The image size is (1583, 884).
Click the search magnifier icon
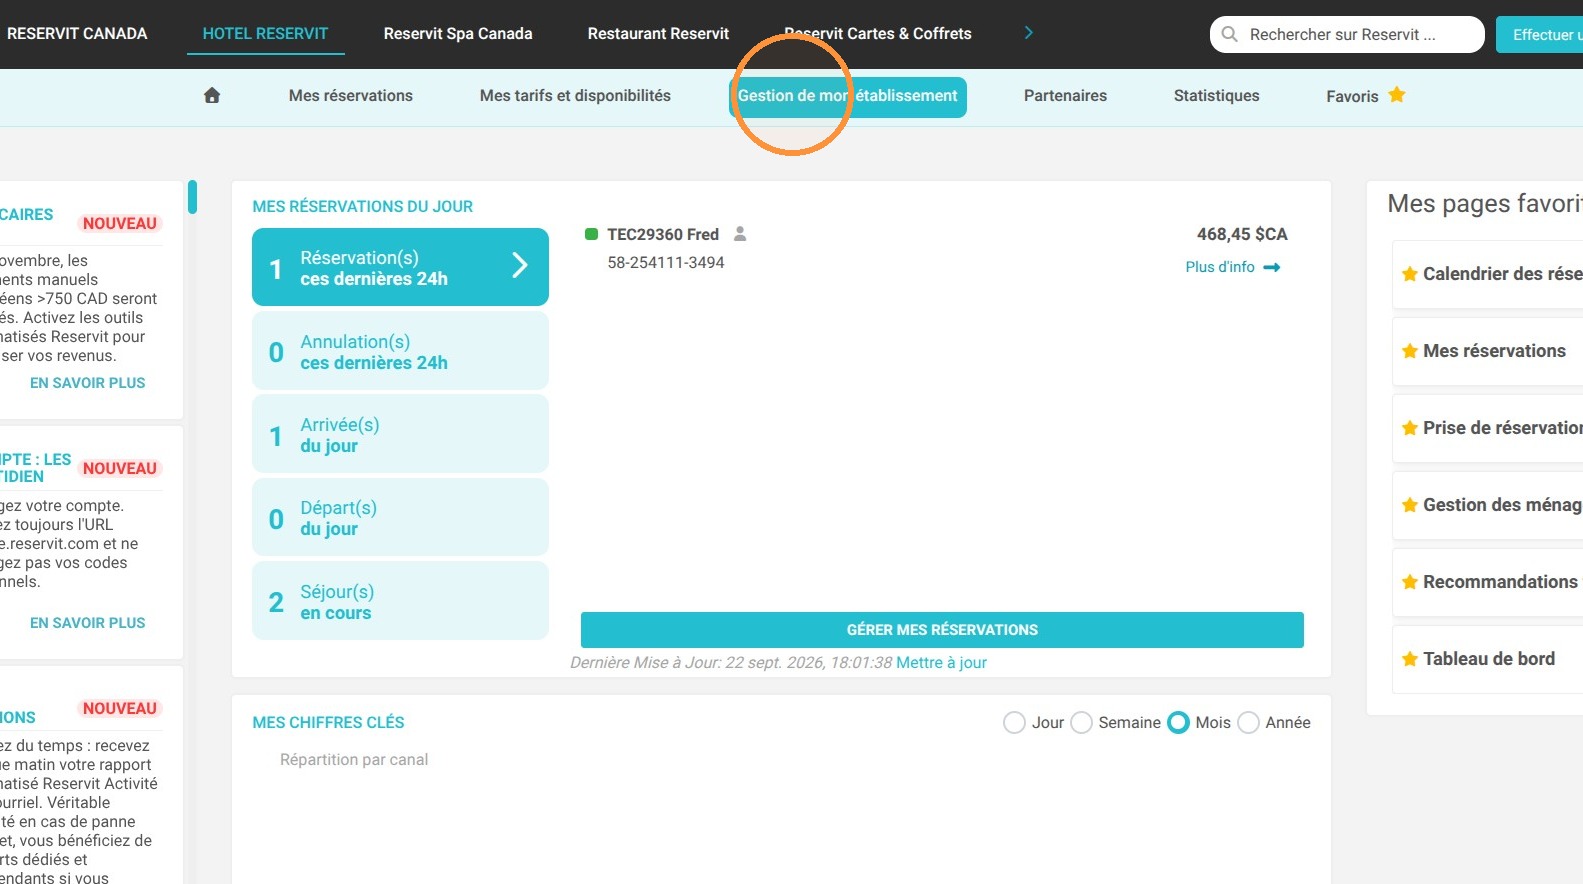(x=1230, y=34)
